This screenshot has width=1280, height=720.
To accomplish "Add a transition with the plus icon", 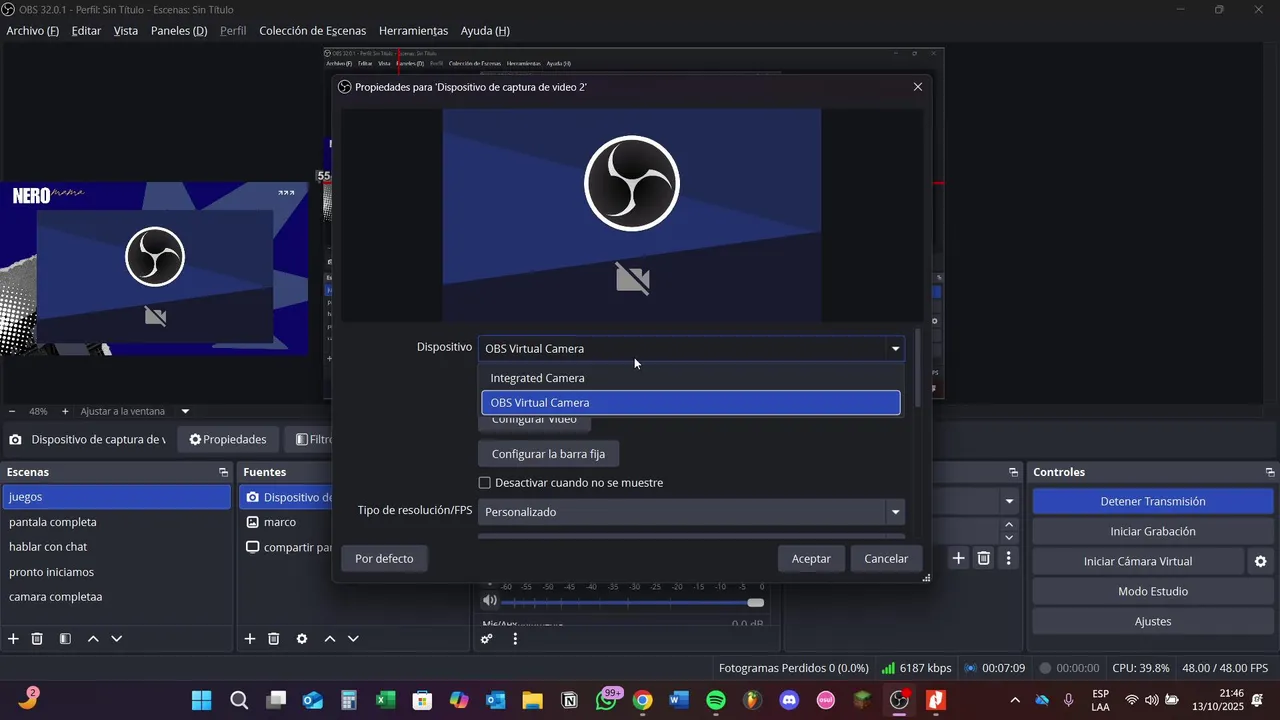I will pos(958,558).
